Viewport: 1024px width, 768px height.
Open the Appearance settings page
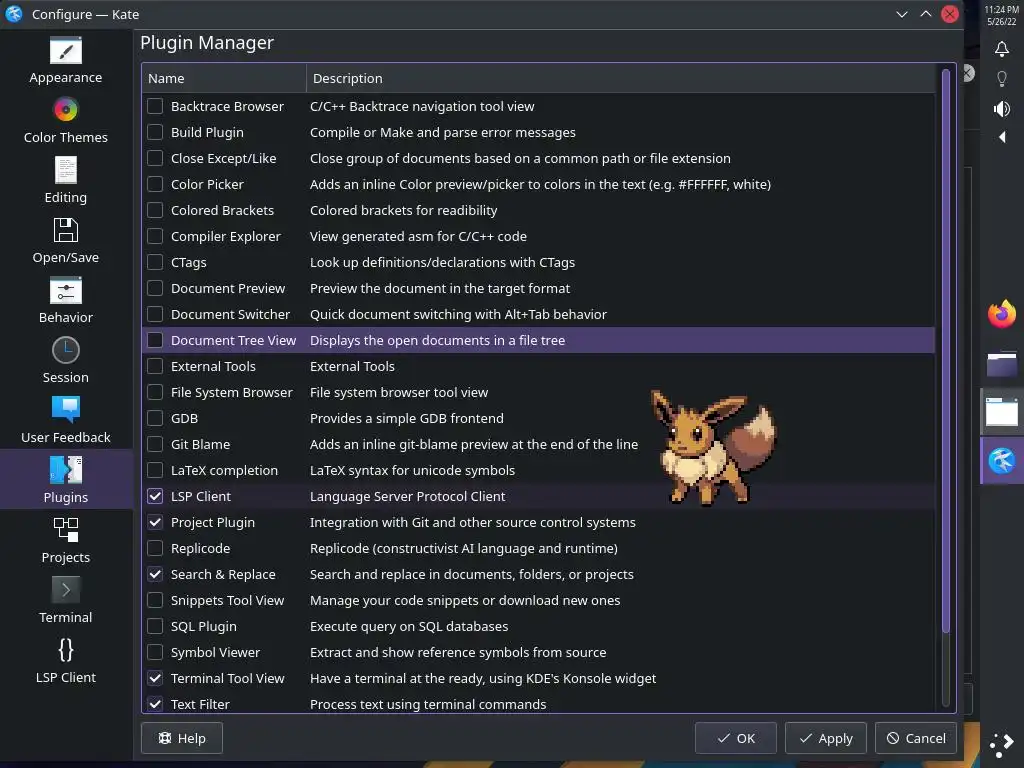(65, 61)
